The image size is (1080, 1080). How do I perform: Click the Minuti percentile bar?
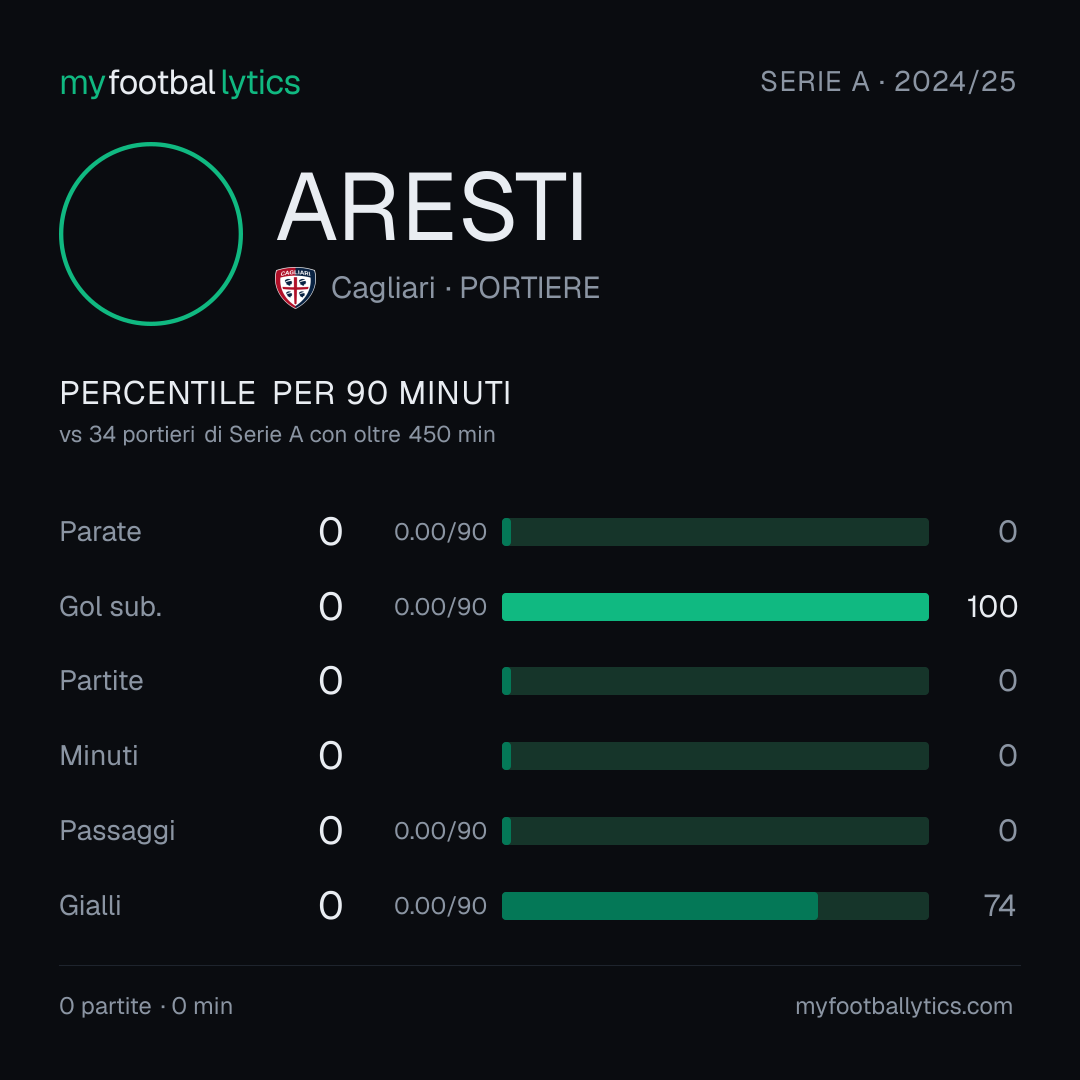(715, 756)
